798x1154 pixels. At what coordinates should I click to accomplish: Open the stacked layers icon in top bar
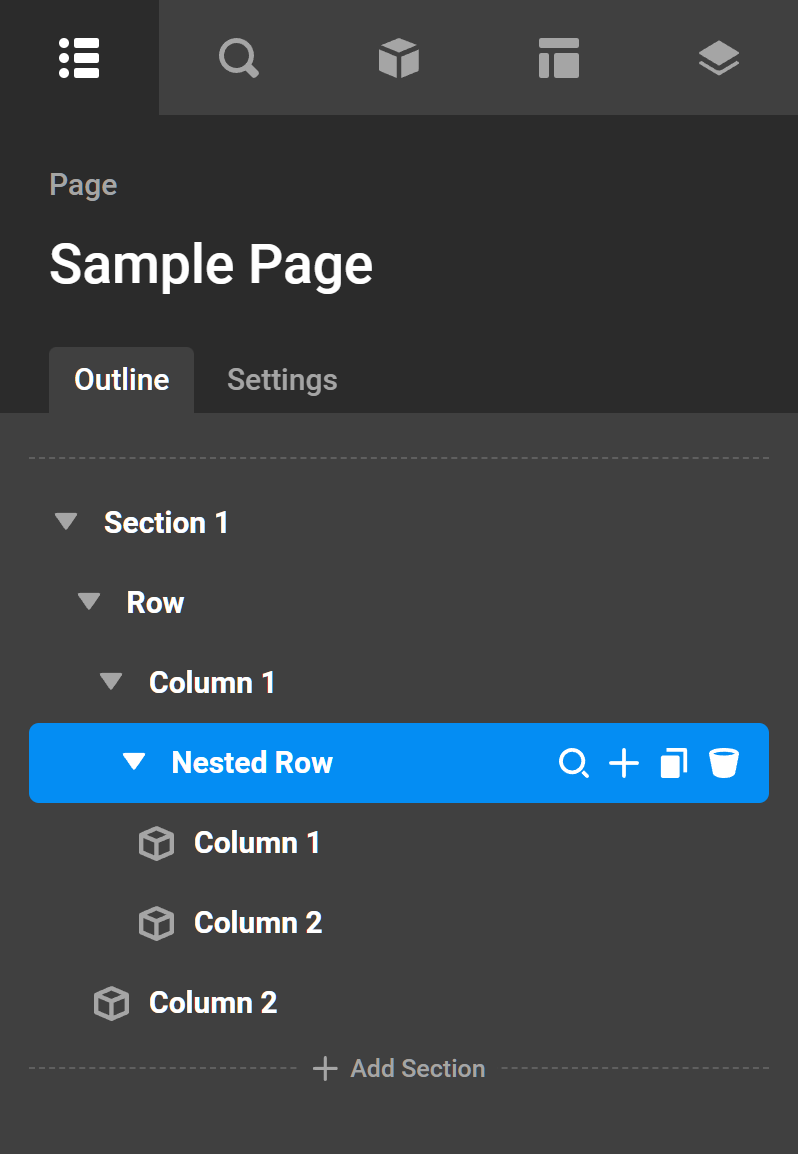point(718,58)
